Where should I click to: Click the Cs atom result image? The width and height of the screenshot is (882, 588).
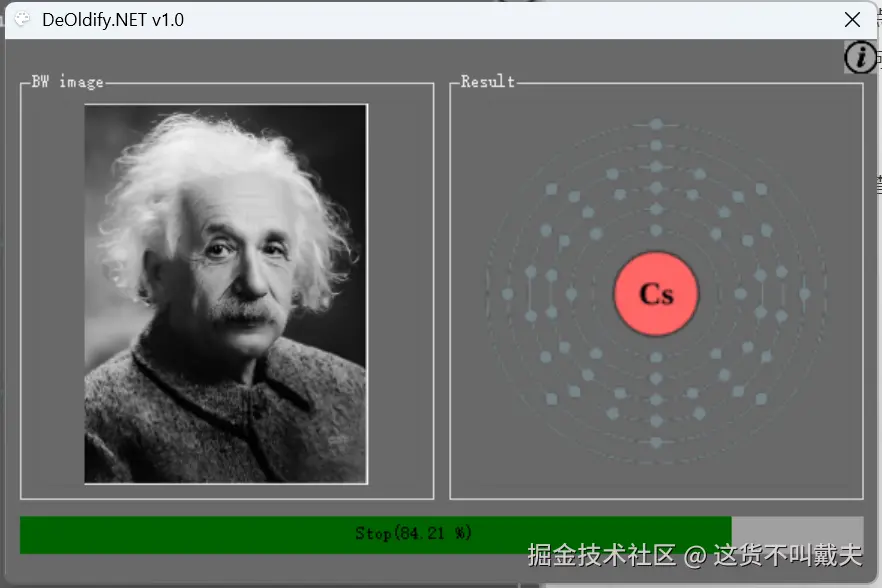pyautogui.click(x=656, y=293)
